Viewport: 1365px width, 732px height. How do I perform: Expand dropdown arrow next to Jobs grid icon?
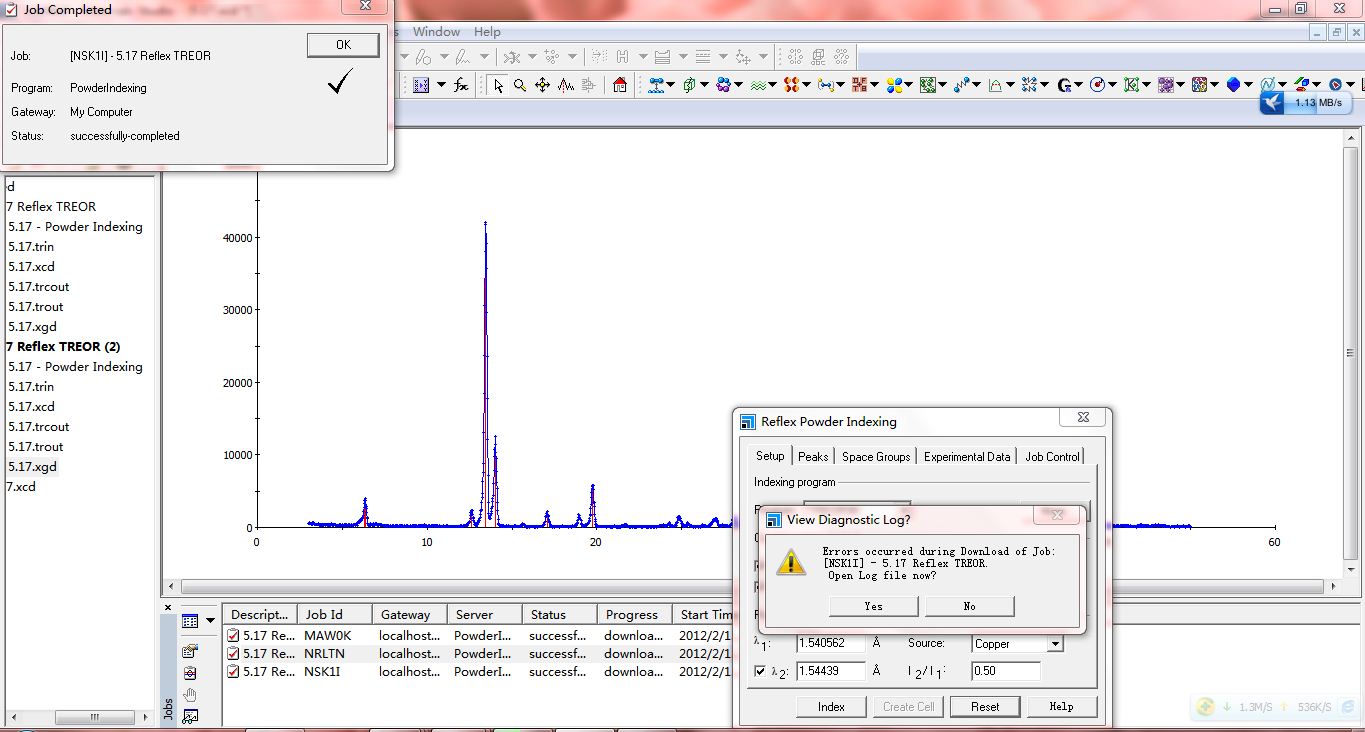click(210, 621)
